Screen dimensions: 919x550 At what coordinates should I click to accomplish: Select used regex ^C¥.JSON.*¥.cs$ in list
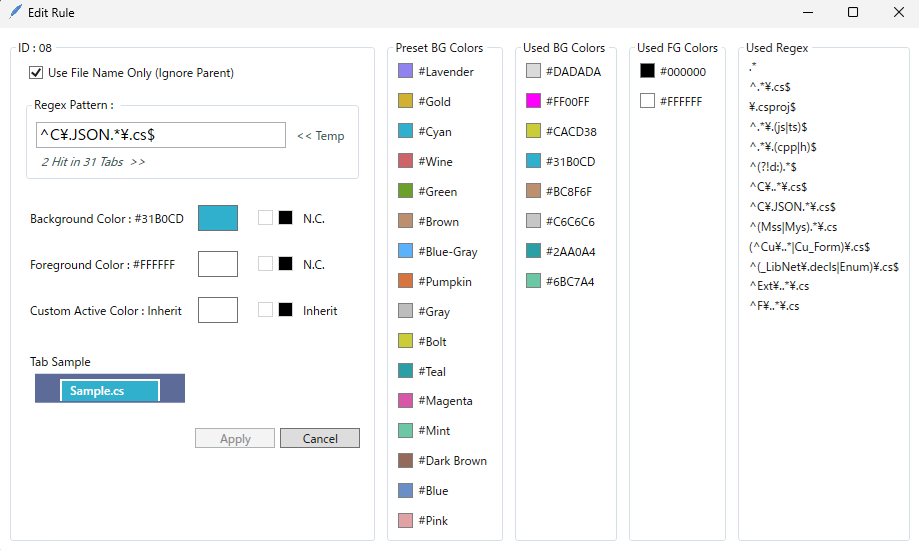792,206
